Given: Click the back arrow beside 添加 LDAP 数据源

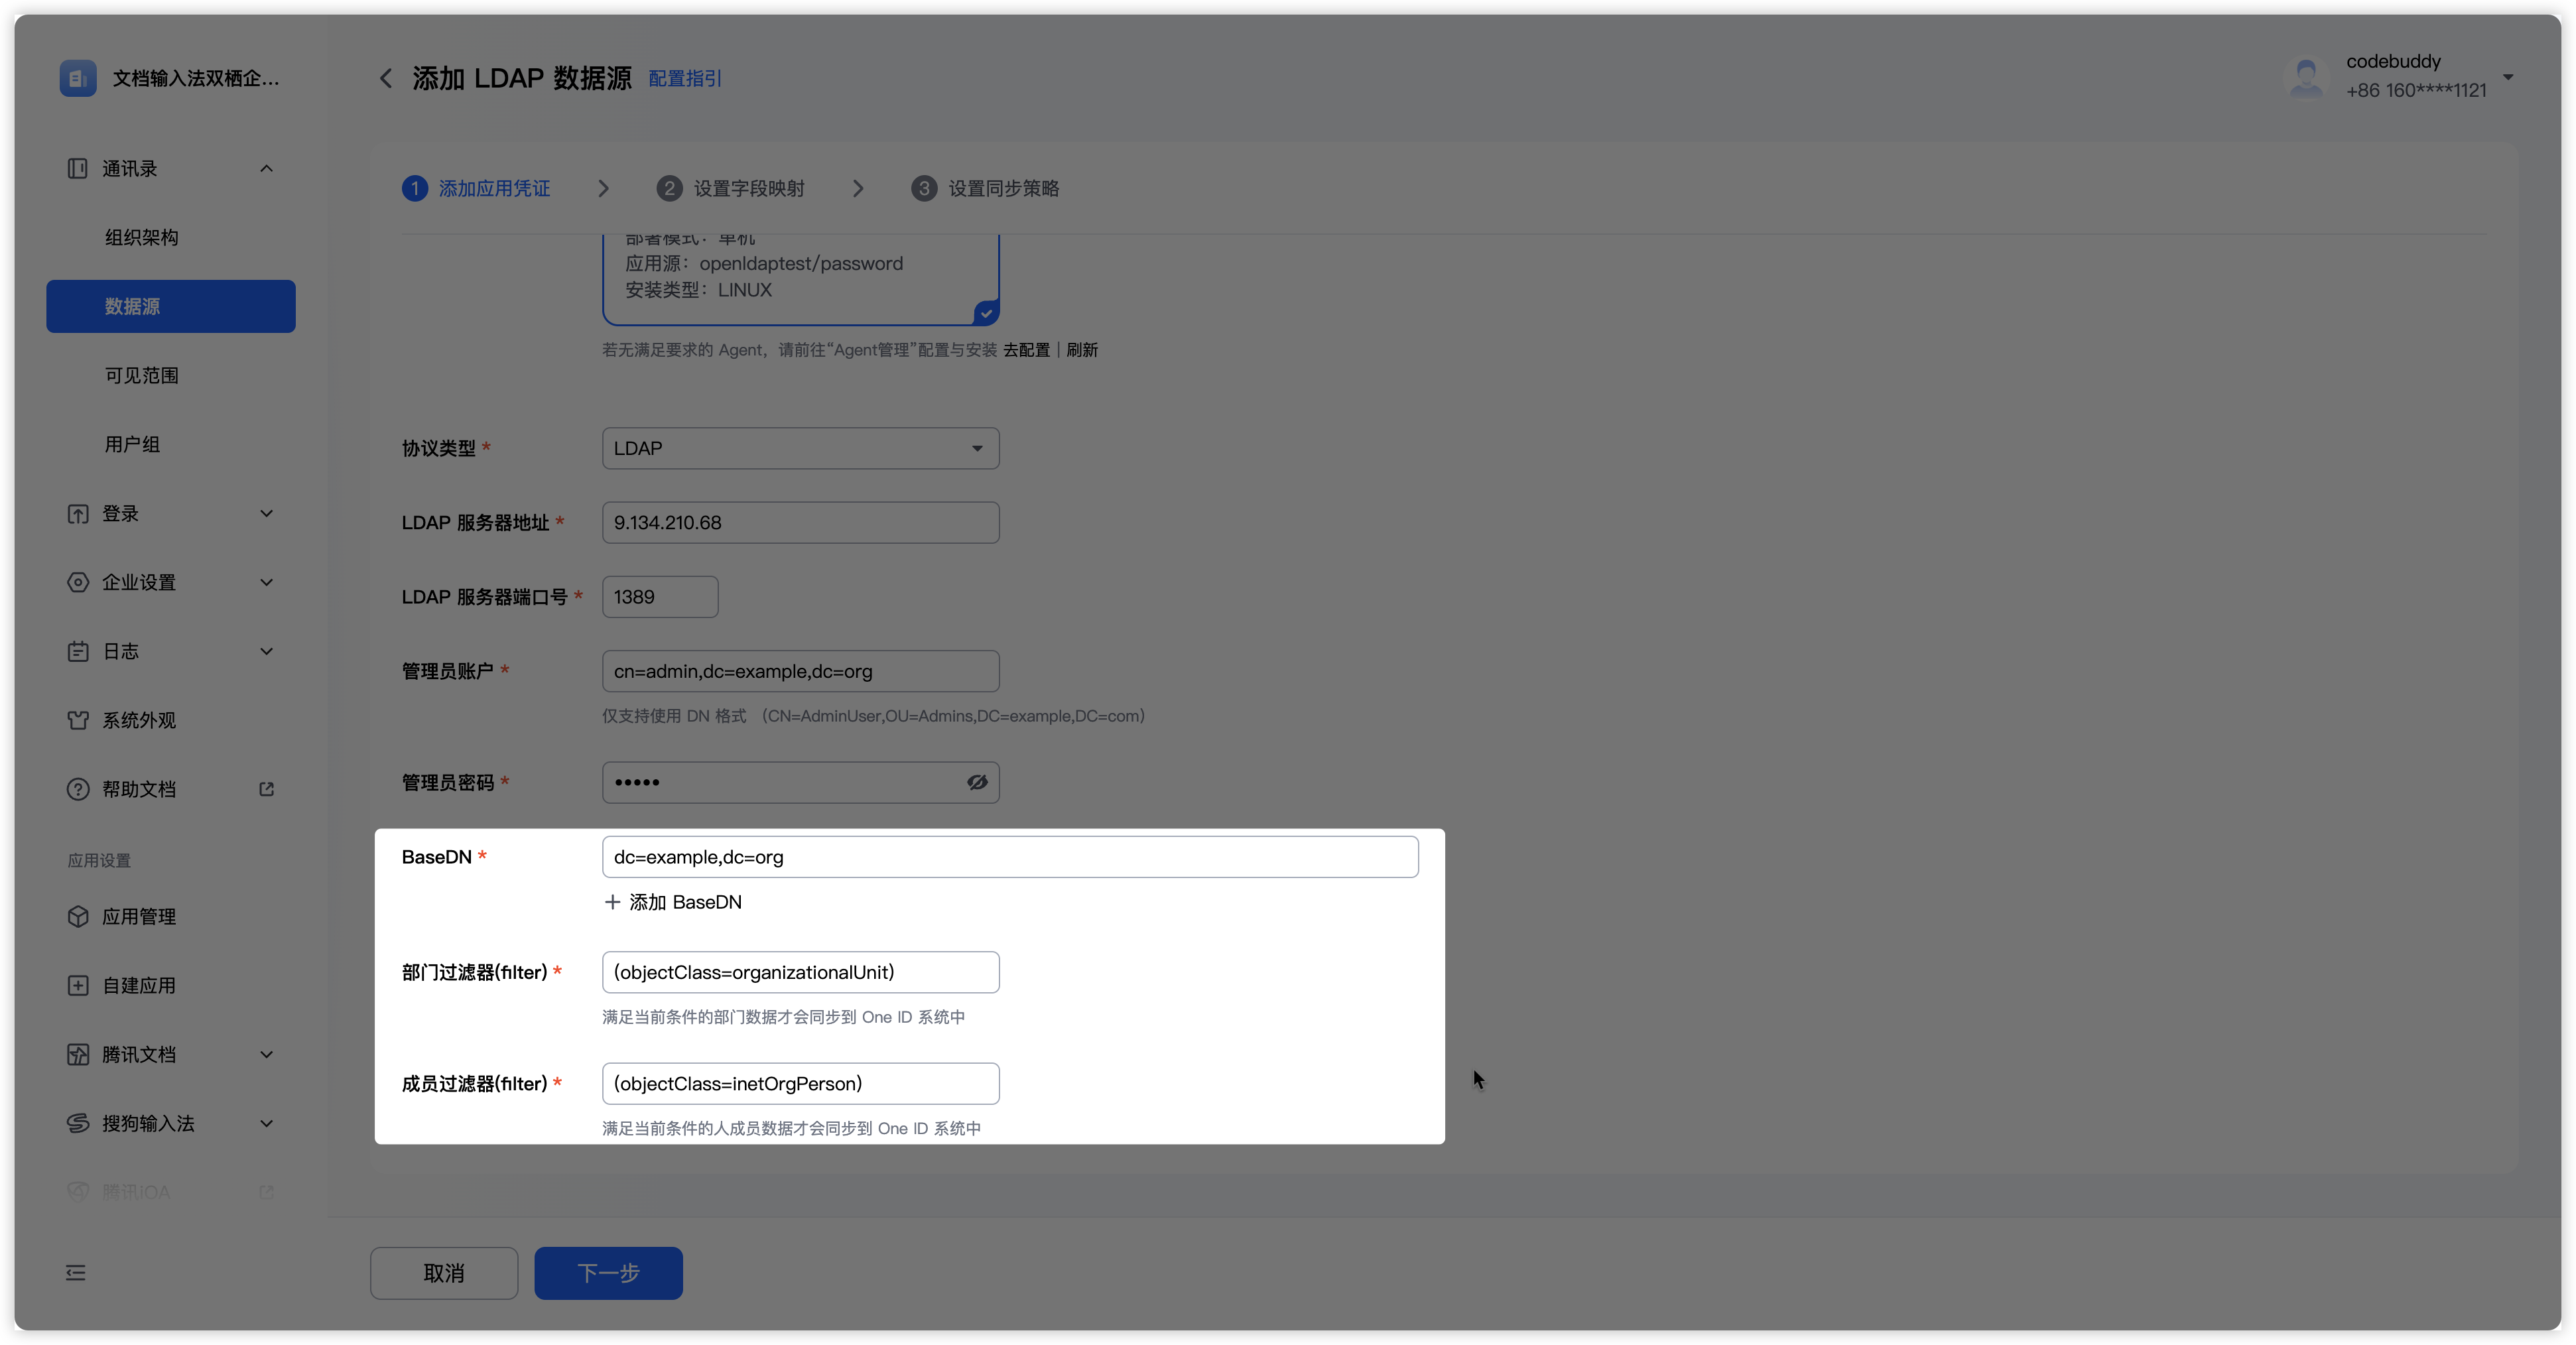Looking at the screenshot, I should (x=385, y=78).
